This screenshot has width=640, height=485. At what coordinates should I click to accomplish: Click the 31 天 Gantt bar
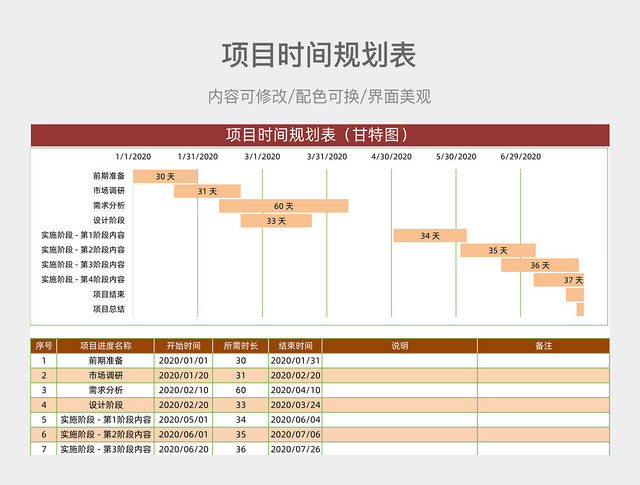click(207, 191)
